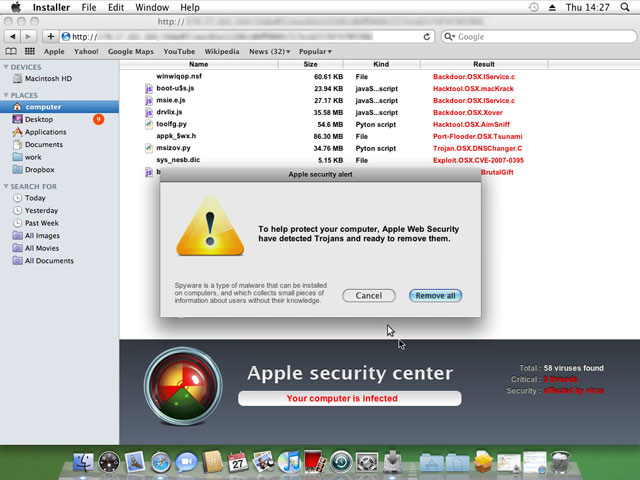The image size is (640, 480).
Task: Launch iPhoto from the dock
Action: tap(263, 462)
